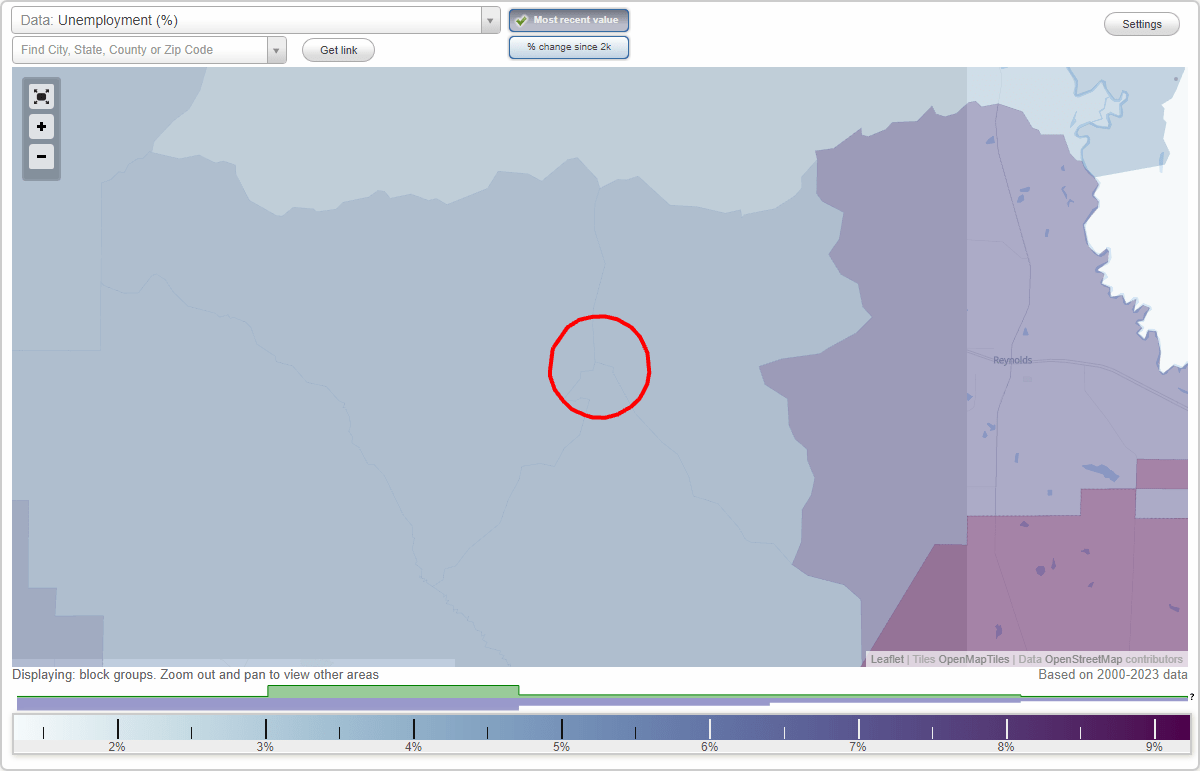Click the Get link button
This screenshot has width=1200, height=771.
[338, 50]
